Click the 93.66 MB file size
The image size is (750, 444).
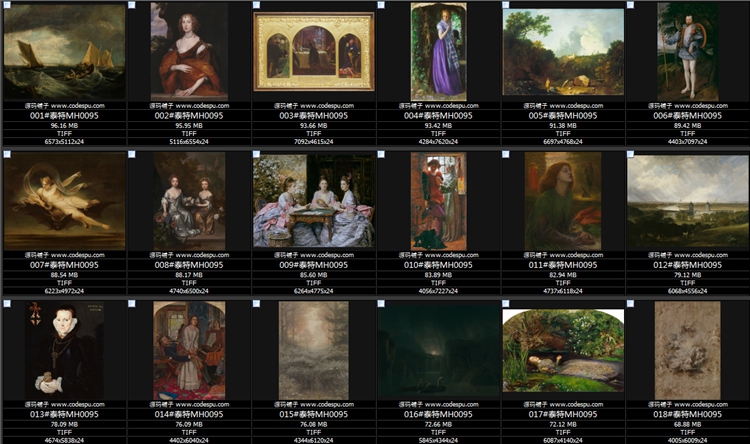314,126
